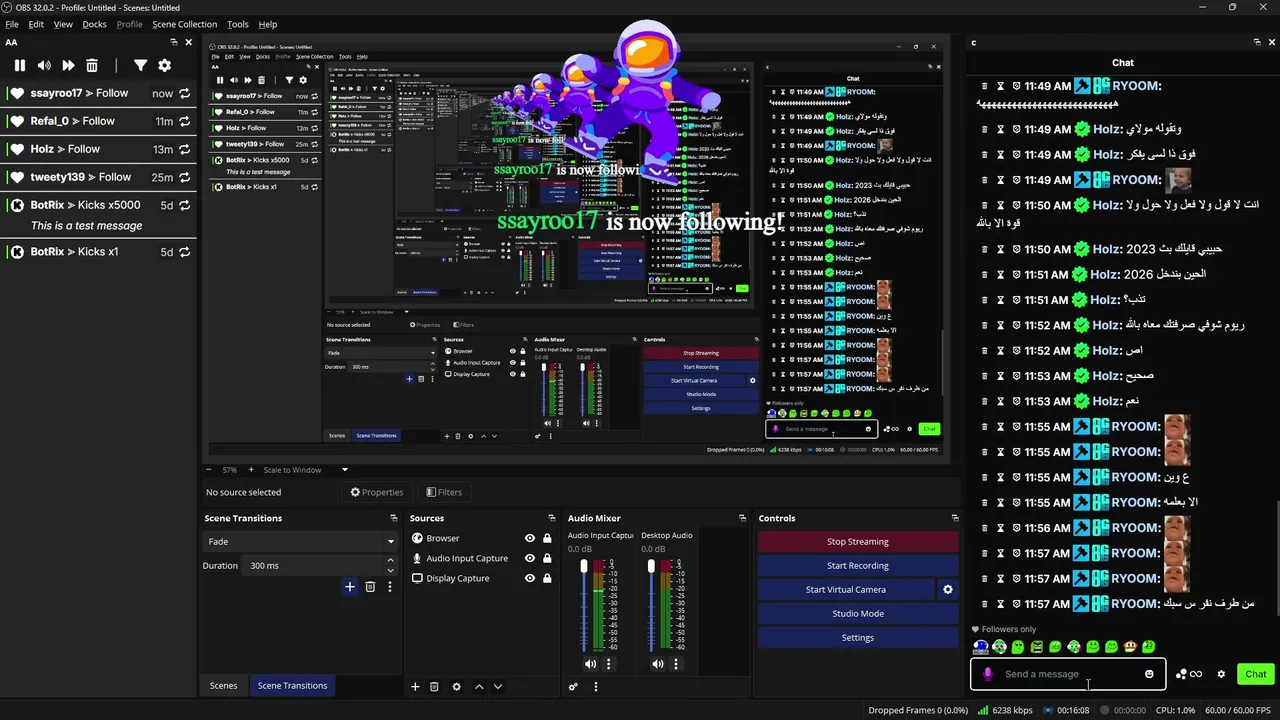Replay the BotRix Kicks x1 alert
Screen dimensions: 1280x720
184,252
